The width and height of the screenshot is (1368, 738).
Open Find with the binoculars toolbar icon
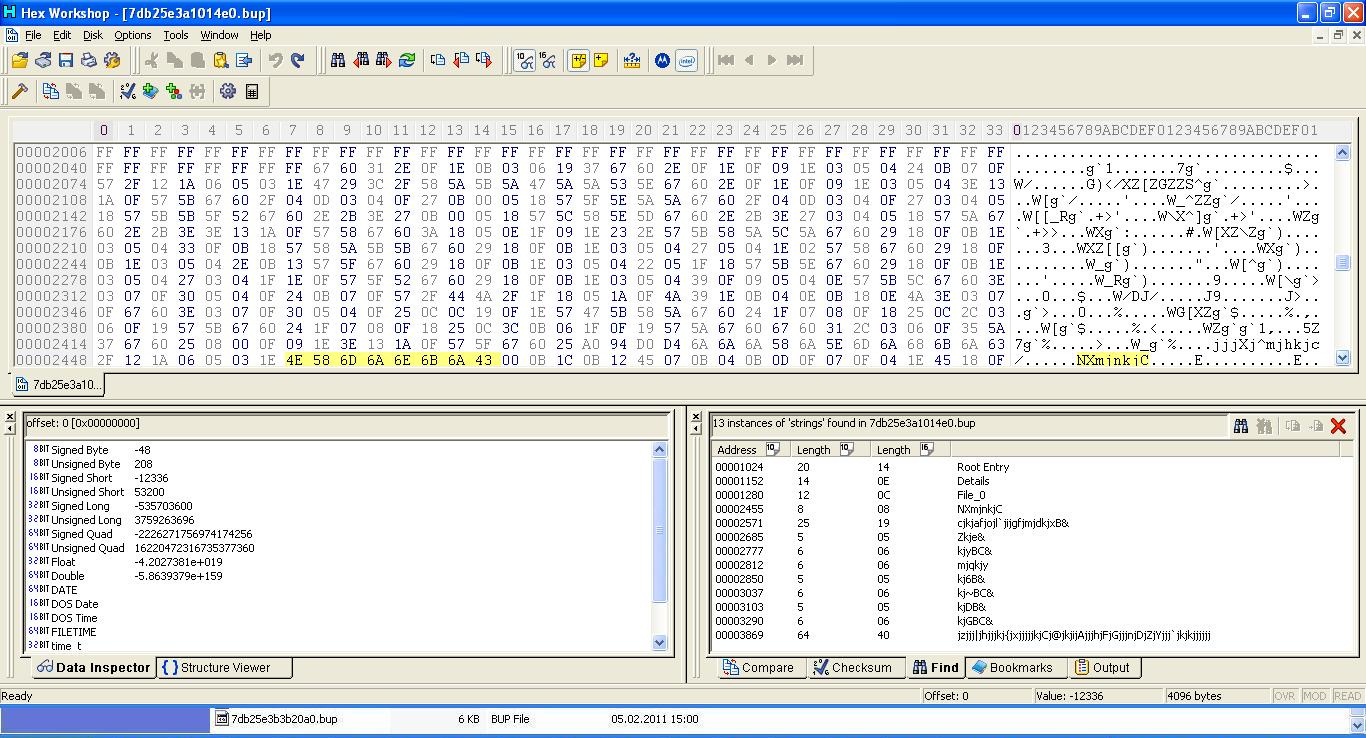click(338, 60)
